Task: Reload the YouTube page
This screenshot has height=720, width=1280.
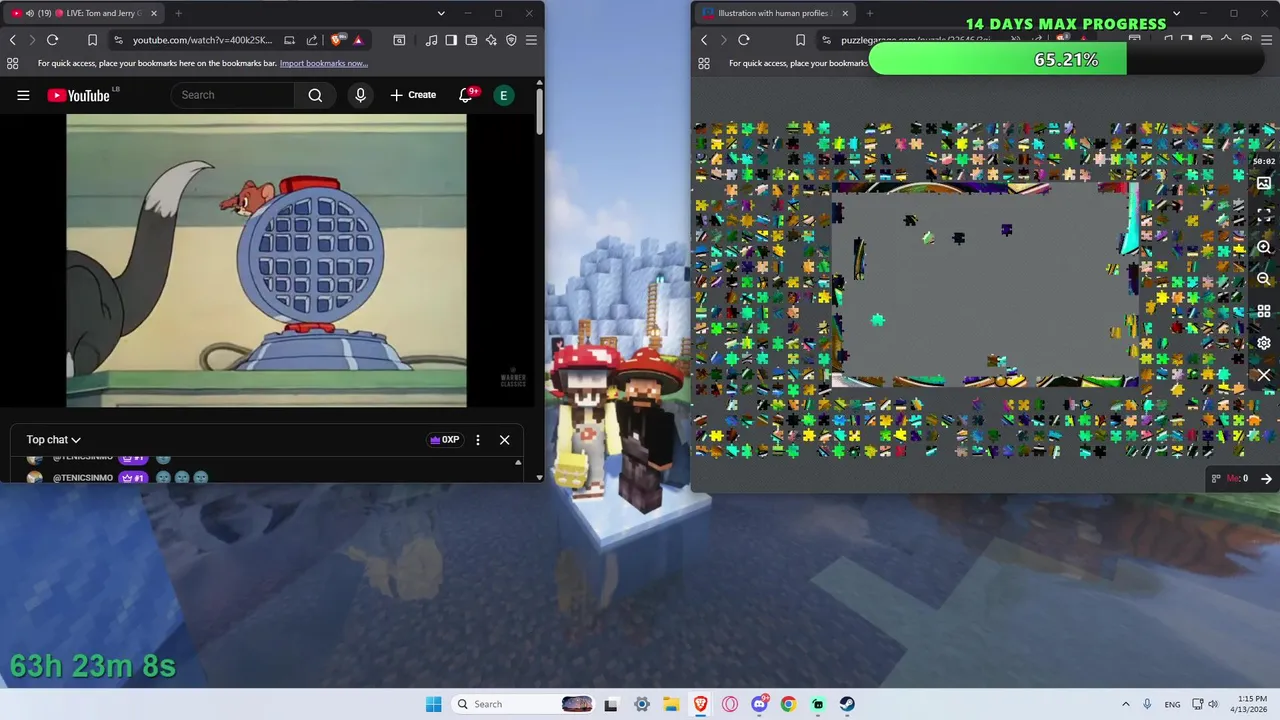Action: click(52, 40)
